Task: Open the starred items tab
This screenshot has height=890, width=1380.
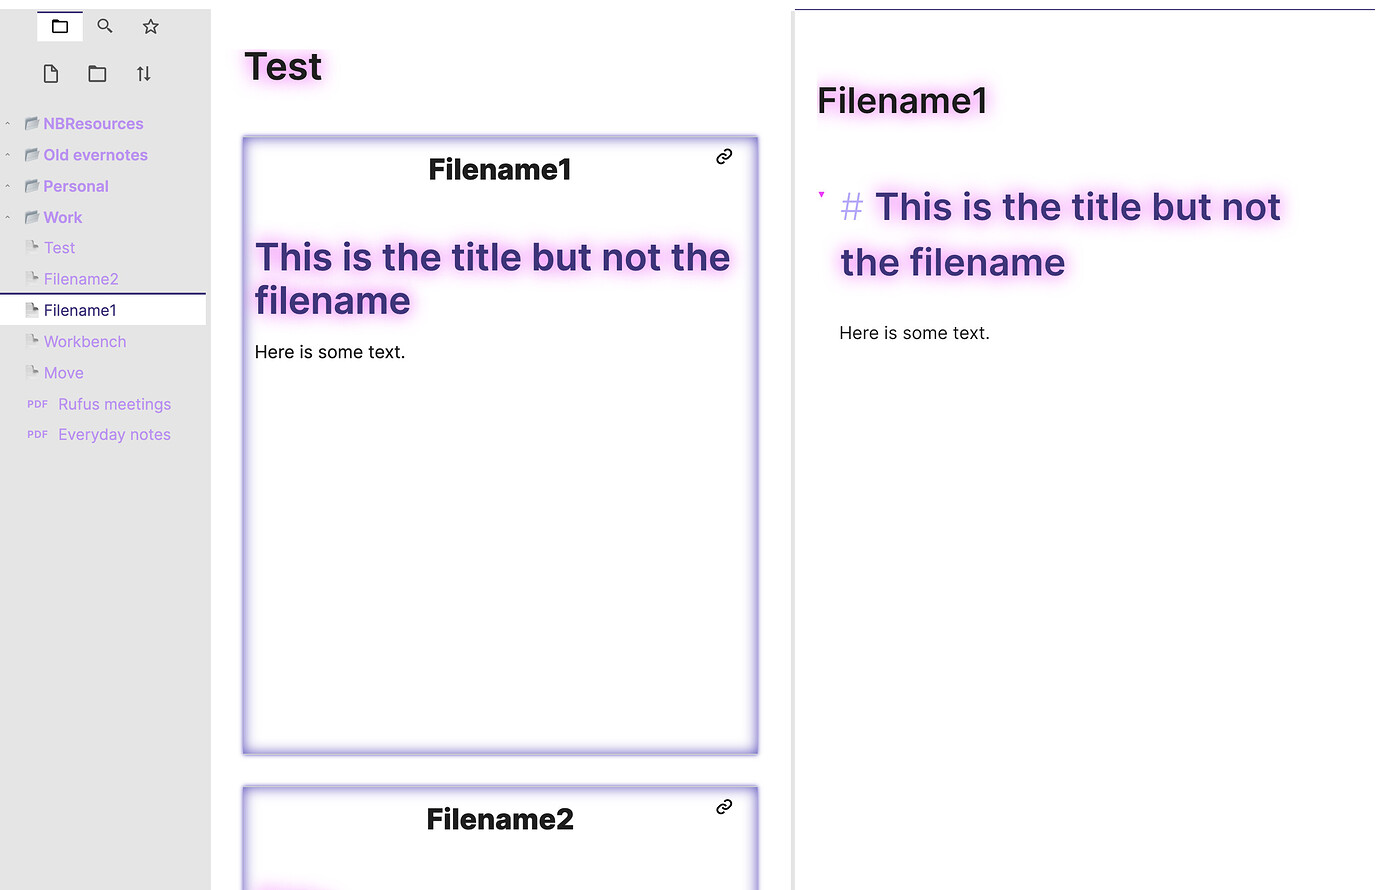Action: [151, 26]
